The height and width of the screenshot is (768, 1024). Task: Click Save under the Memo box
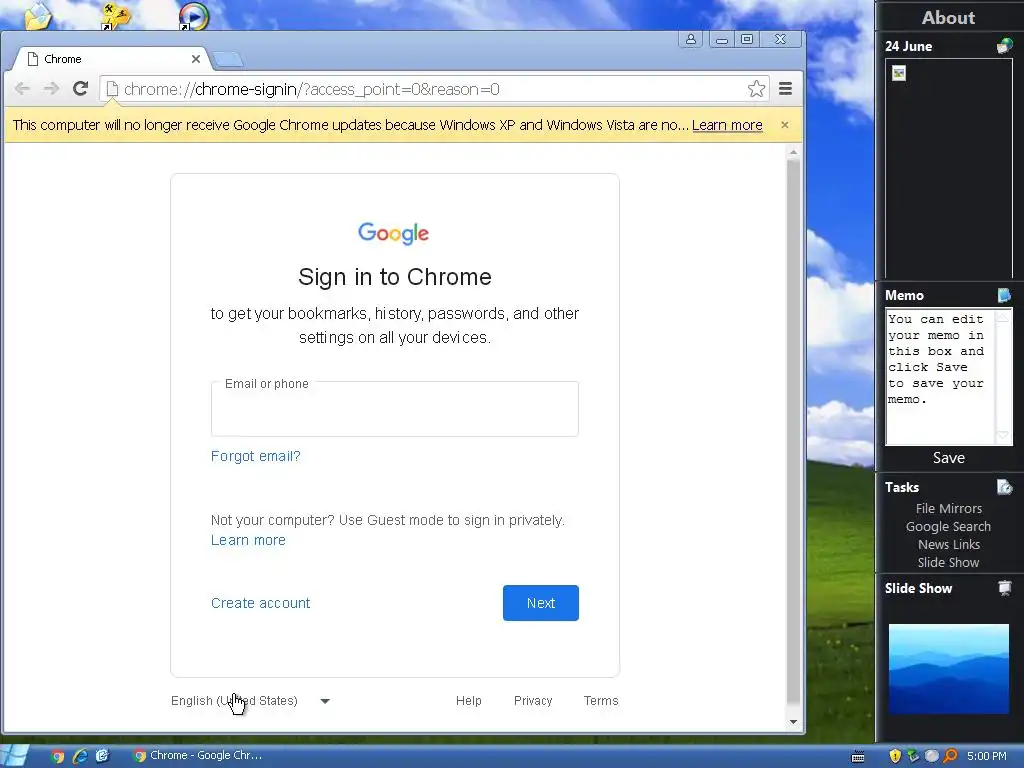[x=949, y=458]
